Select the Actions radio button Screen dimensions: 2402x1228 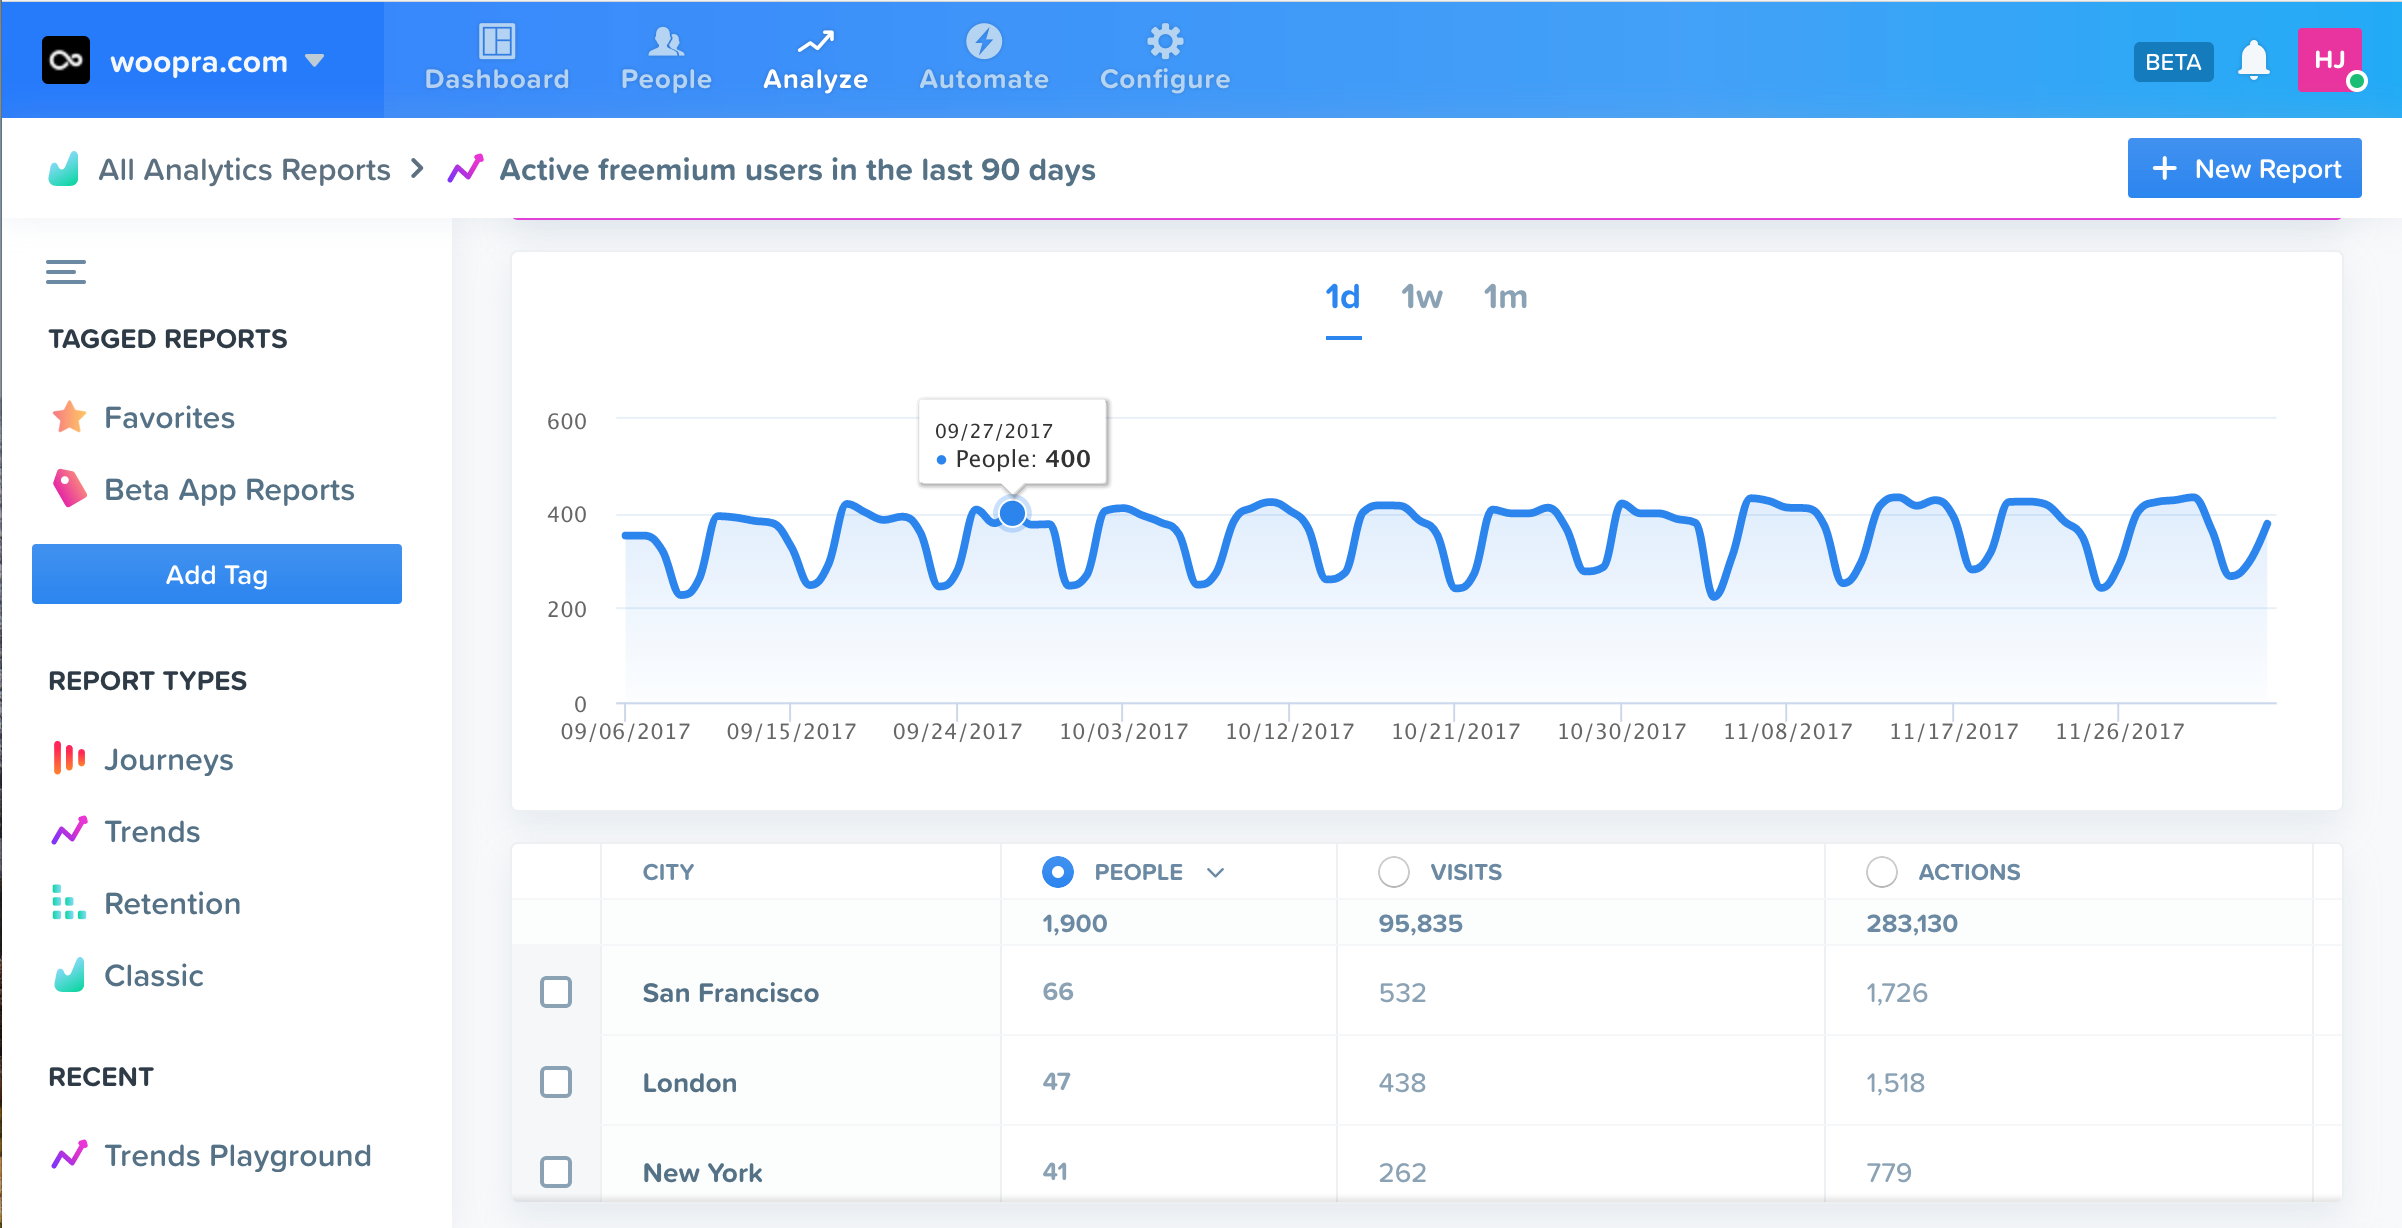(1881, 872)
